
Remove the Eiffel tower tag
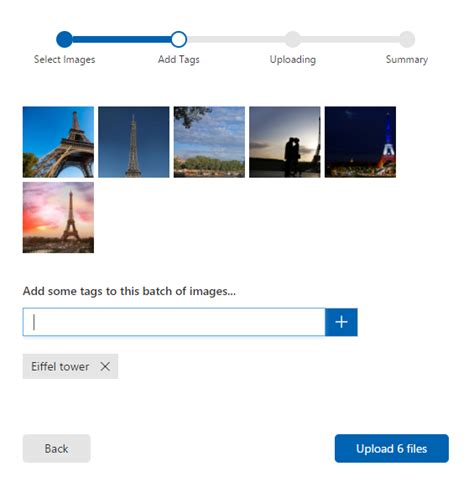(x=105, y=366)
